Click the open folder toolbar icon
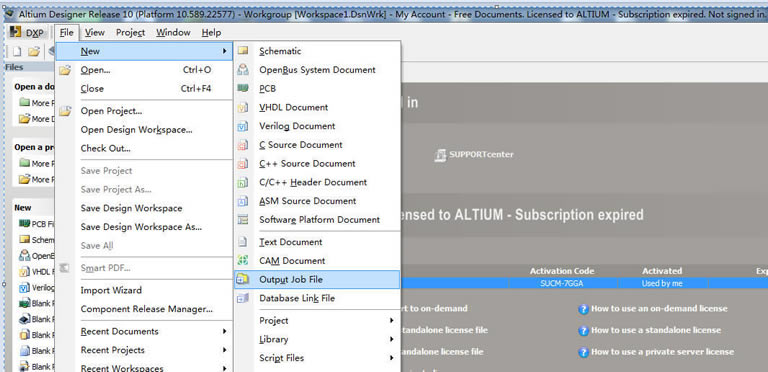 [33, 51]
